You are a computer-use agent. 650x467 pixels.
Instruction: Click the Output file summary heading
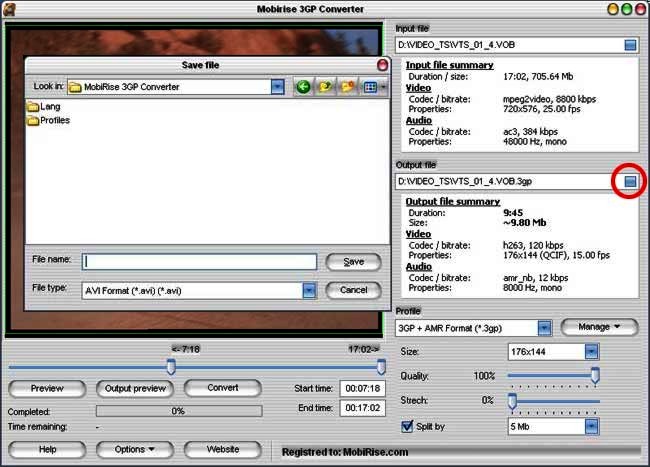pos(453,202)
